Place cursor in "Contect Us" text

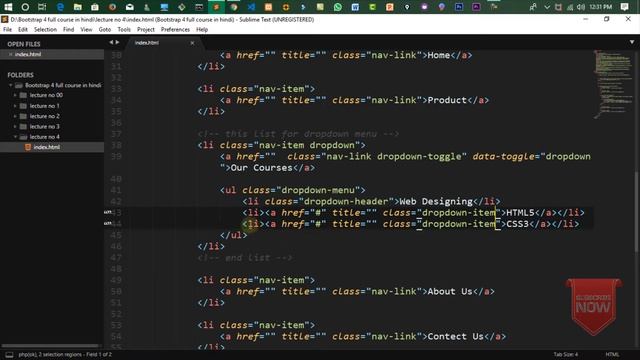[x=455, y=336]
